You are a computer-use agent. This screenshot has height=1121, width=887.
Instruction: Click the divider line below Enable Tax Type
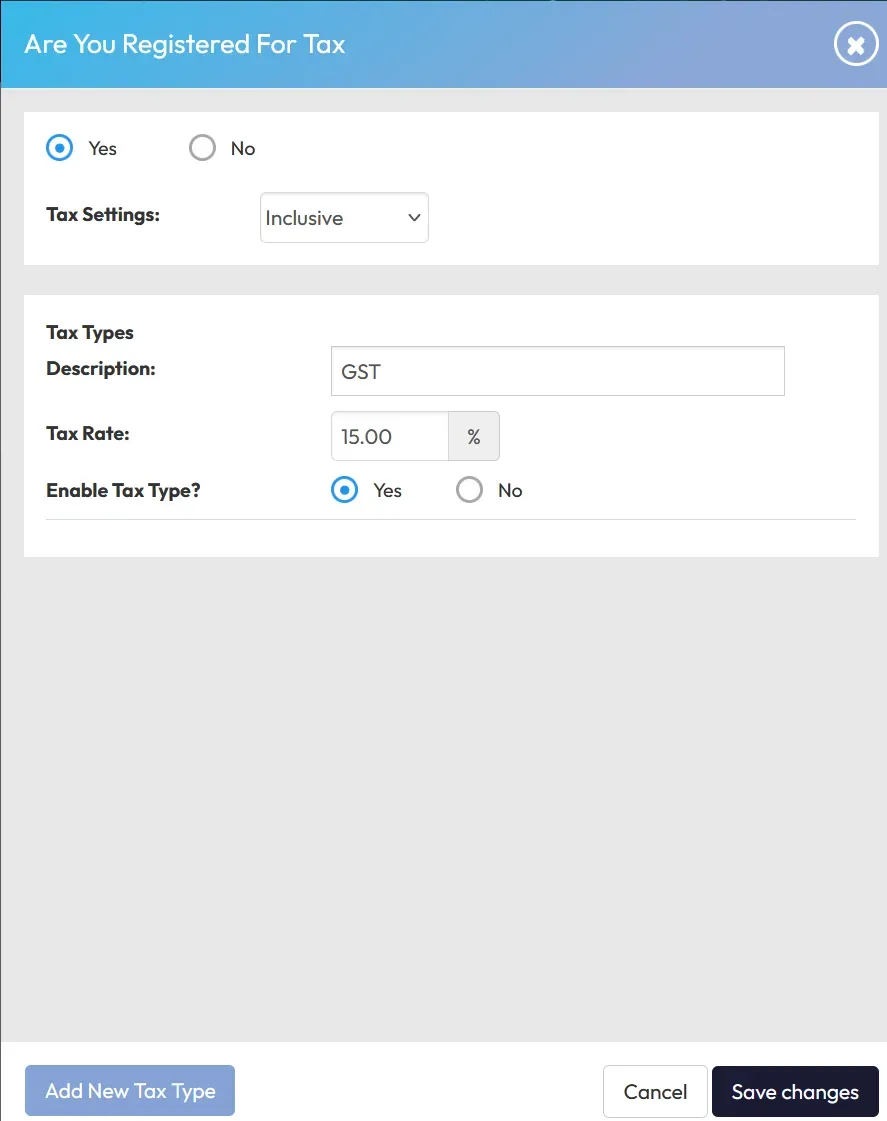tap(450, 519)
